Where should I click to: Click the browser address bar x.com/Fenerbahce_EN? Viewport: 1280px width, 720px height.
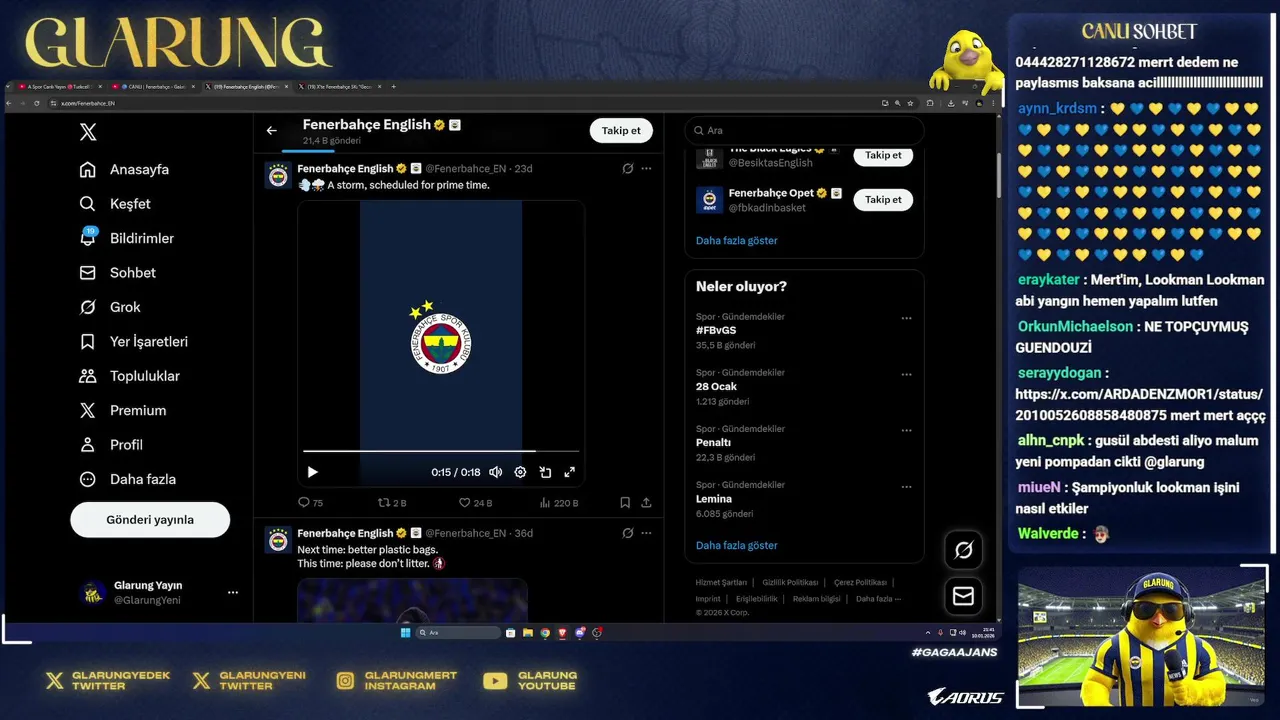pos(88,103)
